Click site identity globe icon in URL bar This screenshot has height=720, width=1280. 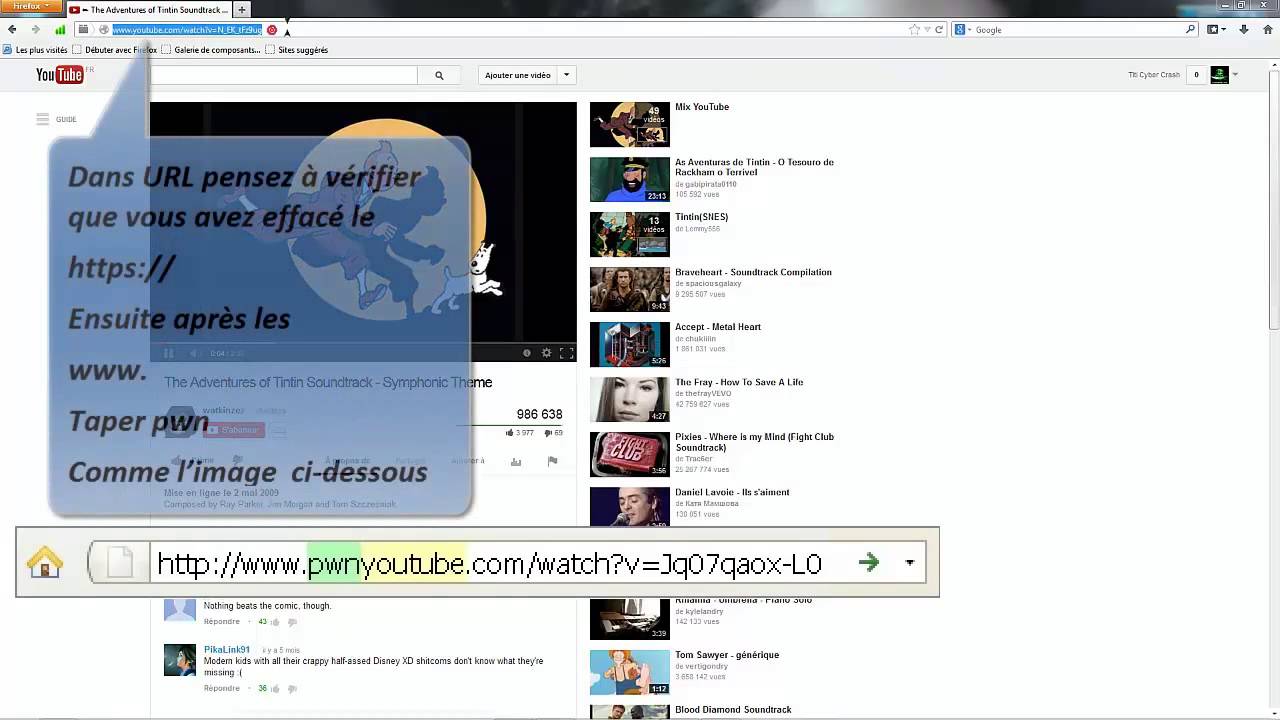coord(103,30)
